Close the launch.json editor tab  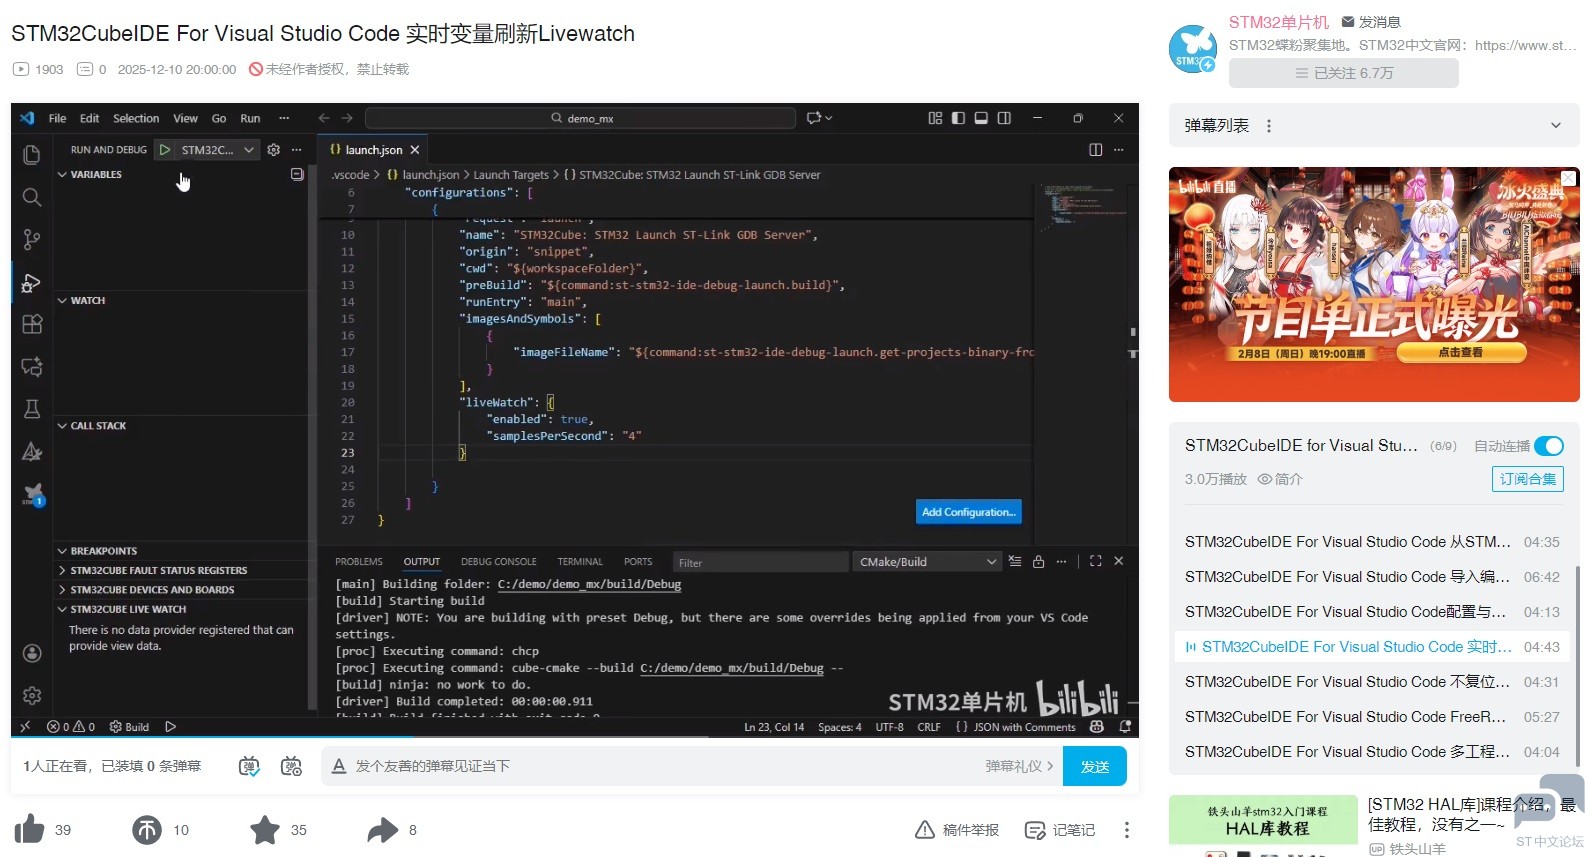(x=414, y=150)
